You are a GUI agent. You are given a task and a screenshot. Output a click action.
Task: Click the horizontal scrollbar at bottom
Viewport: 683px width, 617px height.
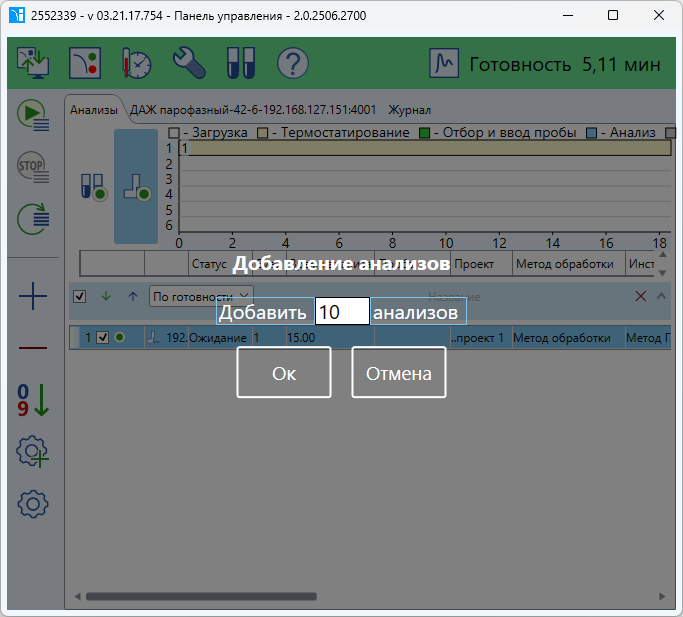tap(200, 596)
